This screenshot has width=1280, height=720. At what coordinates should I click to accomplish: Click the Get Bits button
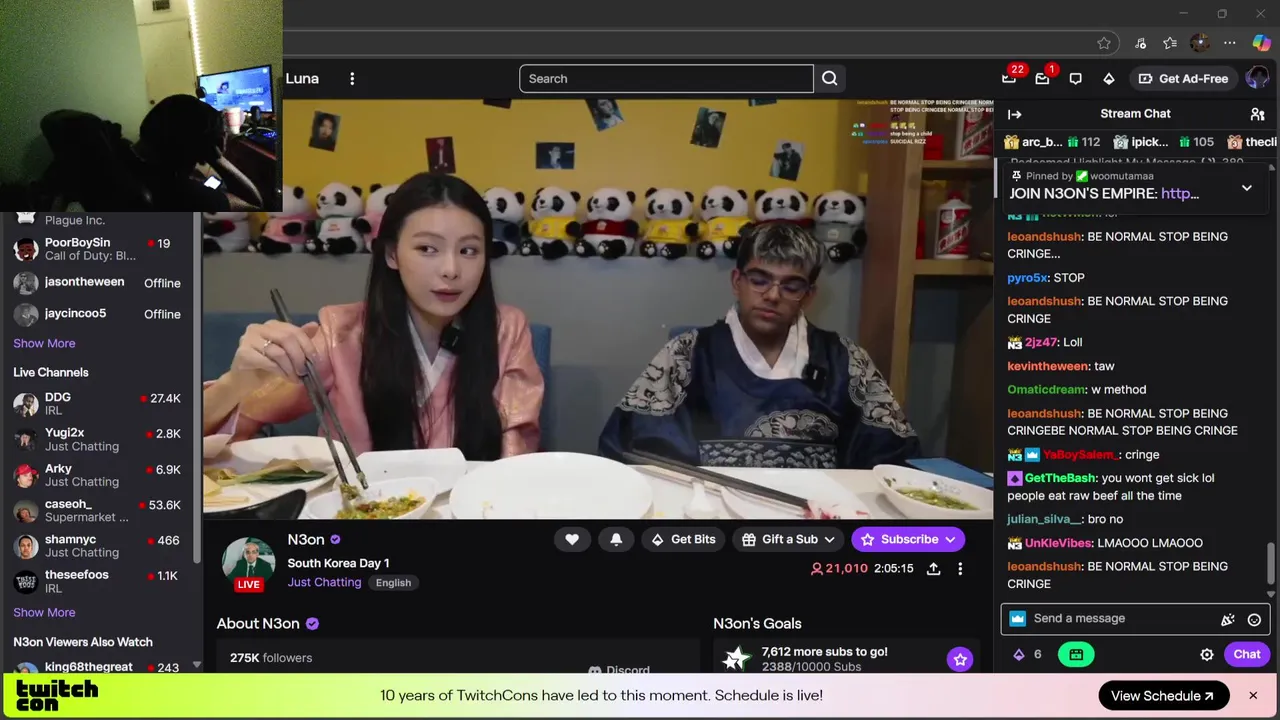(x=683, y=539)
